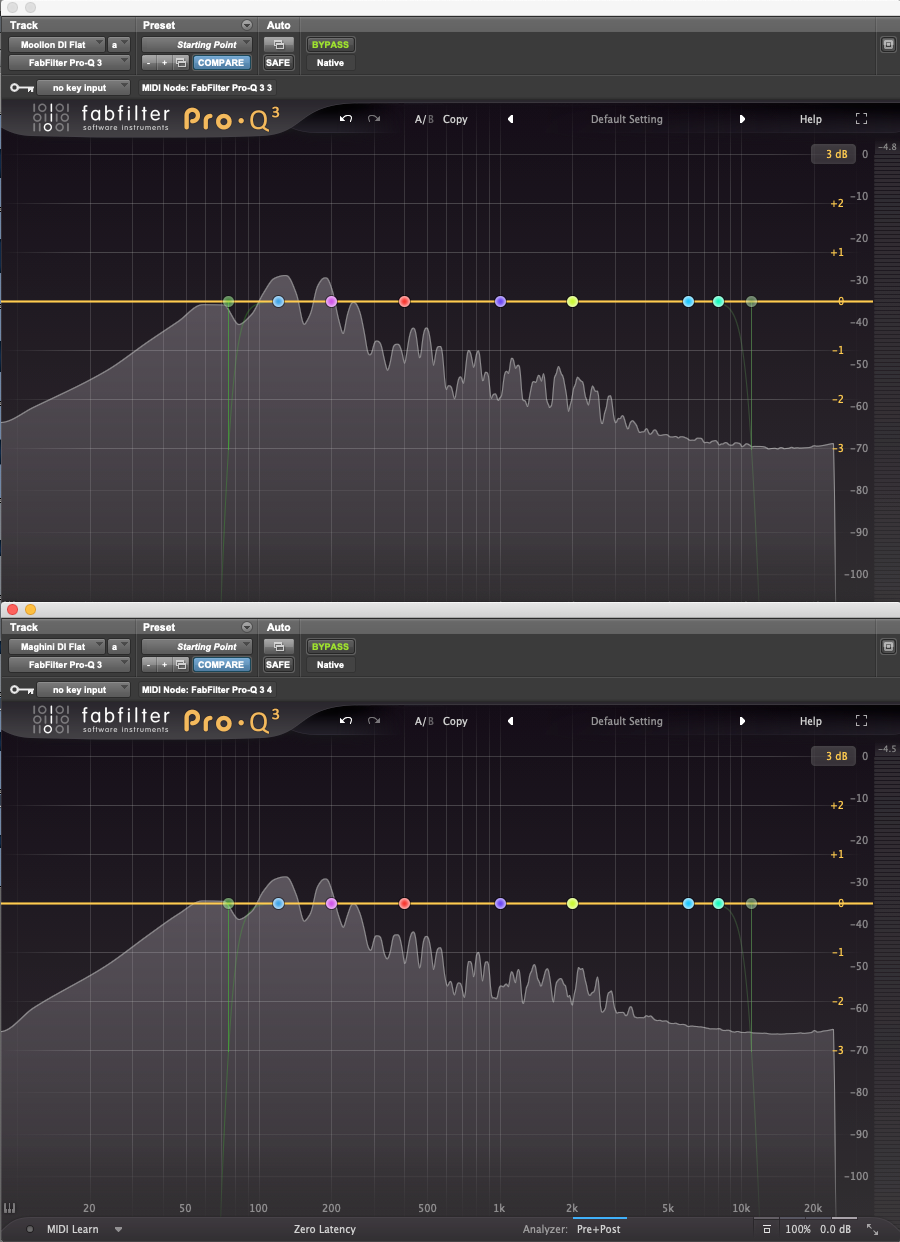Click preset plus button in Moollon window
Viewport: 900px width, 1242px height.
(164, 63)
